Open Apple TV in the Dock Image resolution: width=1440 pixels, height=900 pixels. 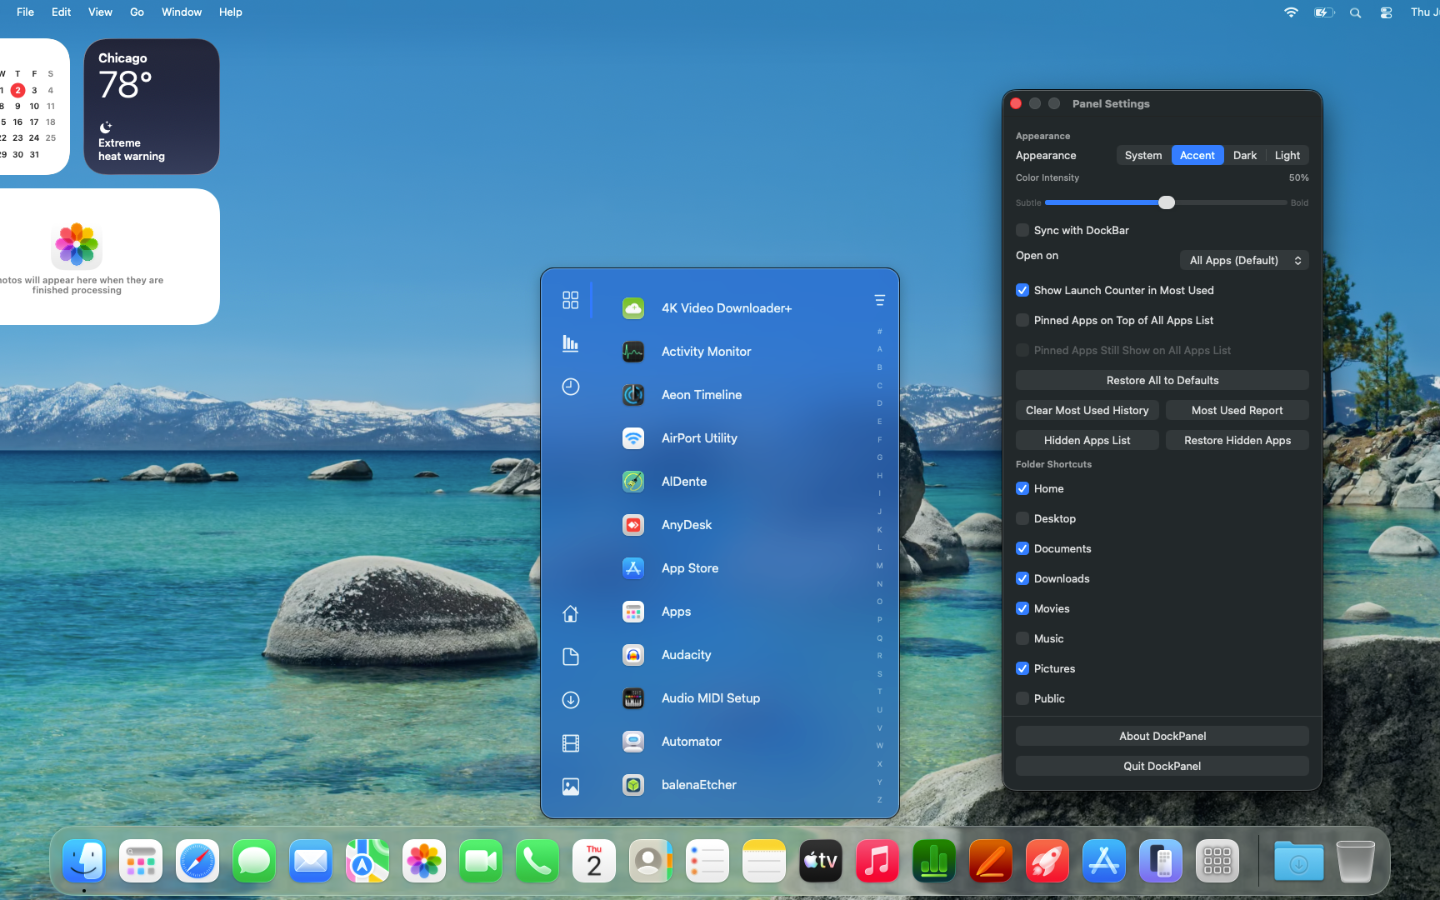(x=821, y=861)
